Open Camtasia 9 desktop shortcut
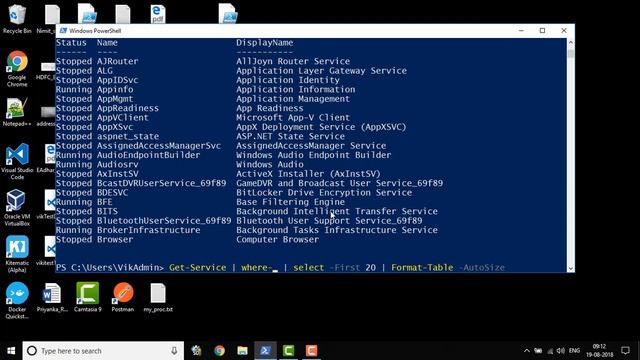 click(x=87, y=298)
